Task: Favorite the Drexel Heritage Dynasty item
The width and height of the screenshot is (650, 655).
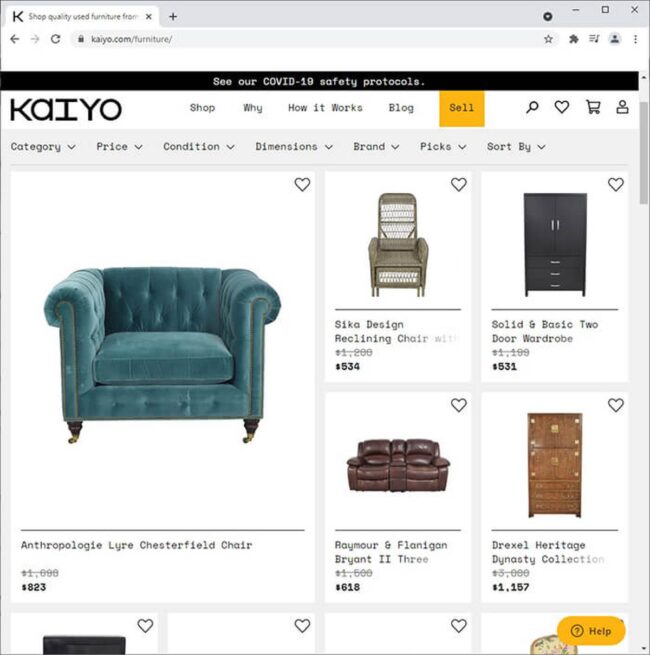Action: coord(616,405)
